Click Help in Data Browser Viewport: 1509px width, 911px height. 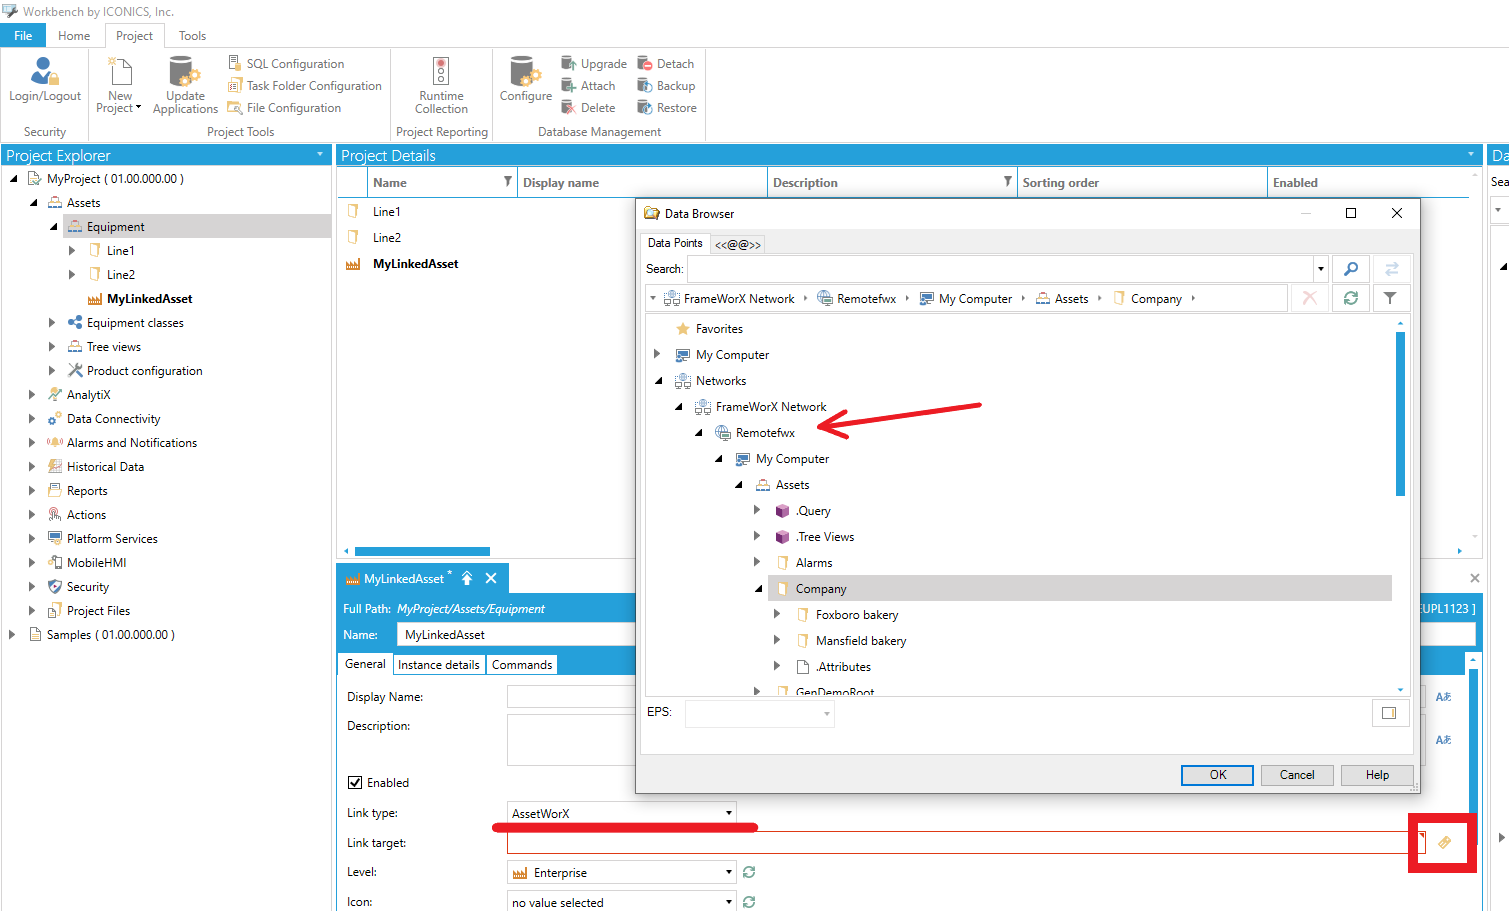(1377, 775)
